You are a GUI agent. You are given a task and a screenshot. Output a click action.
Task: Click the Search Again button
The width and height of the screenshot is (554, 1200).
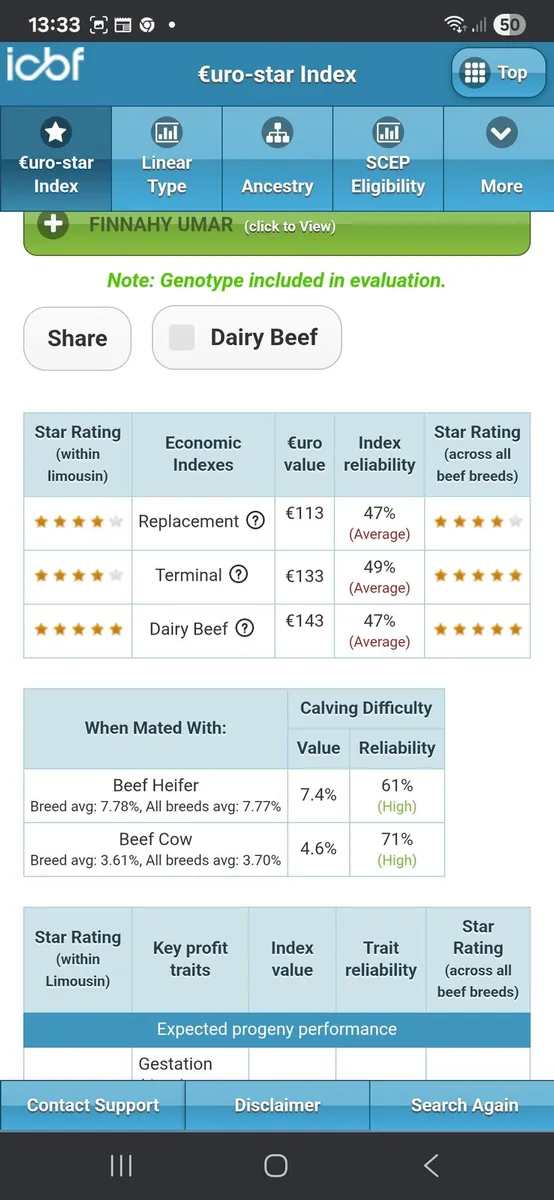[x=464, y=1105]
